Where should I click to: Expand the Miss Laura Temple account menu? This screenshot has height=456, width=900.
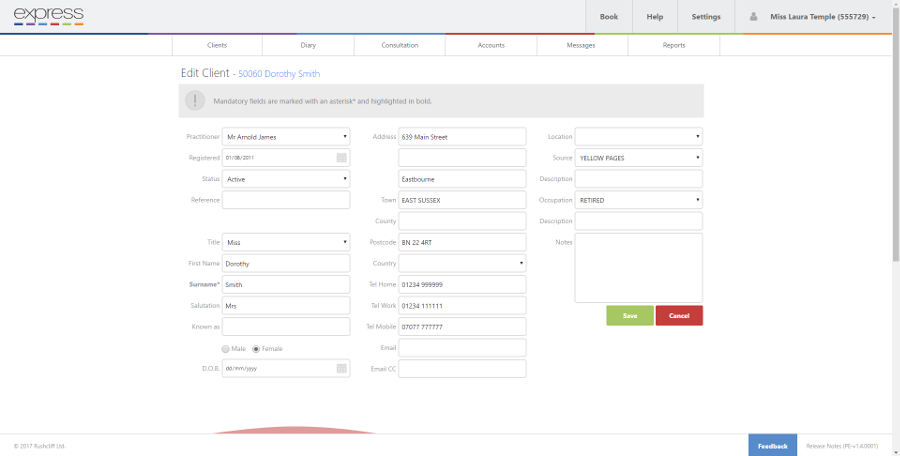(823, 17)
